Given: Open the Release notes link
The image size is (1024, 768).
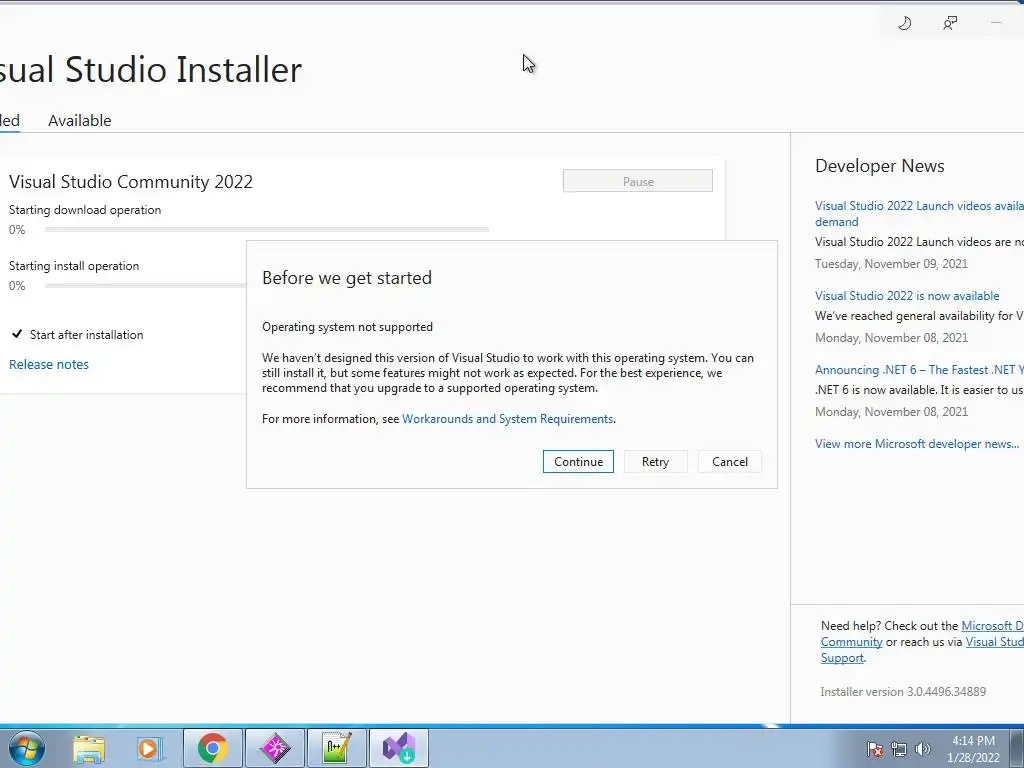Looking at the screenshot, I should coord(49,364).
